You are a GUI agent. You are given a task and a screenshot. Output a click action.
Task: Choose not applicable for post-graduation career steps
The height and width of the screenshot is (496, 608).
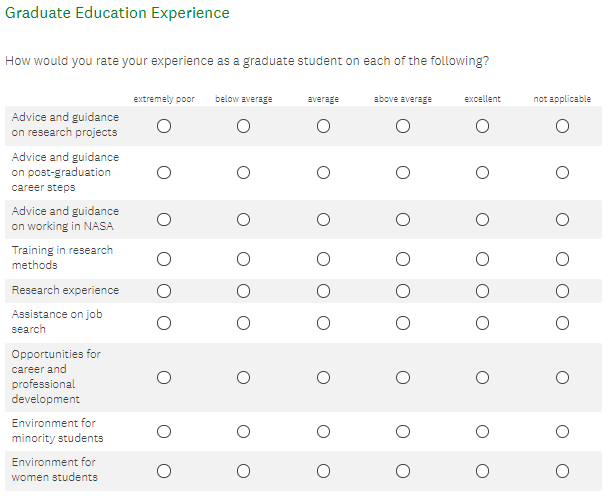[563, 173]
